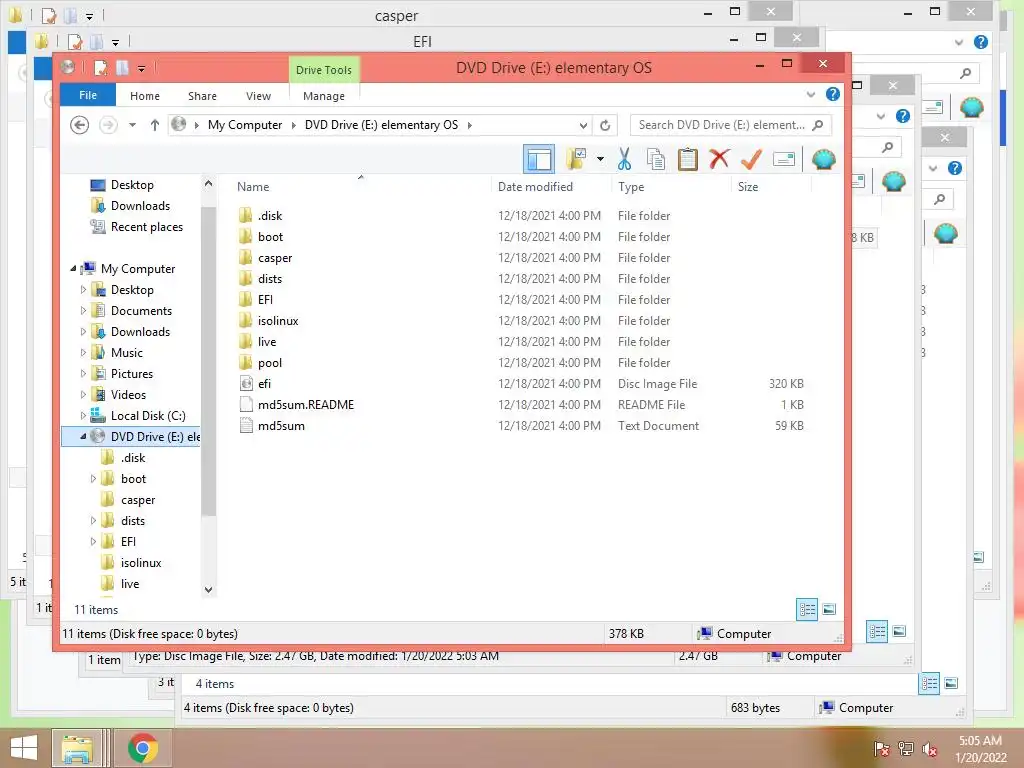Open the Help question mark icon
The width and height of the screenshot is (1024, 768).
[x=833, y=95]
